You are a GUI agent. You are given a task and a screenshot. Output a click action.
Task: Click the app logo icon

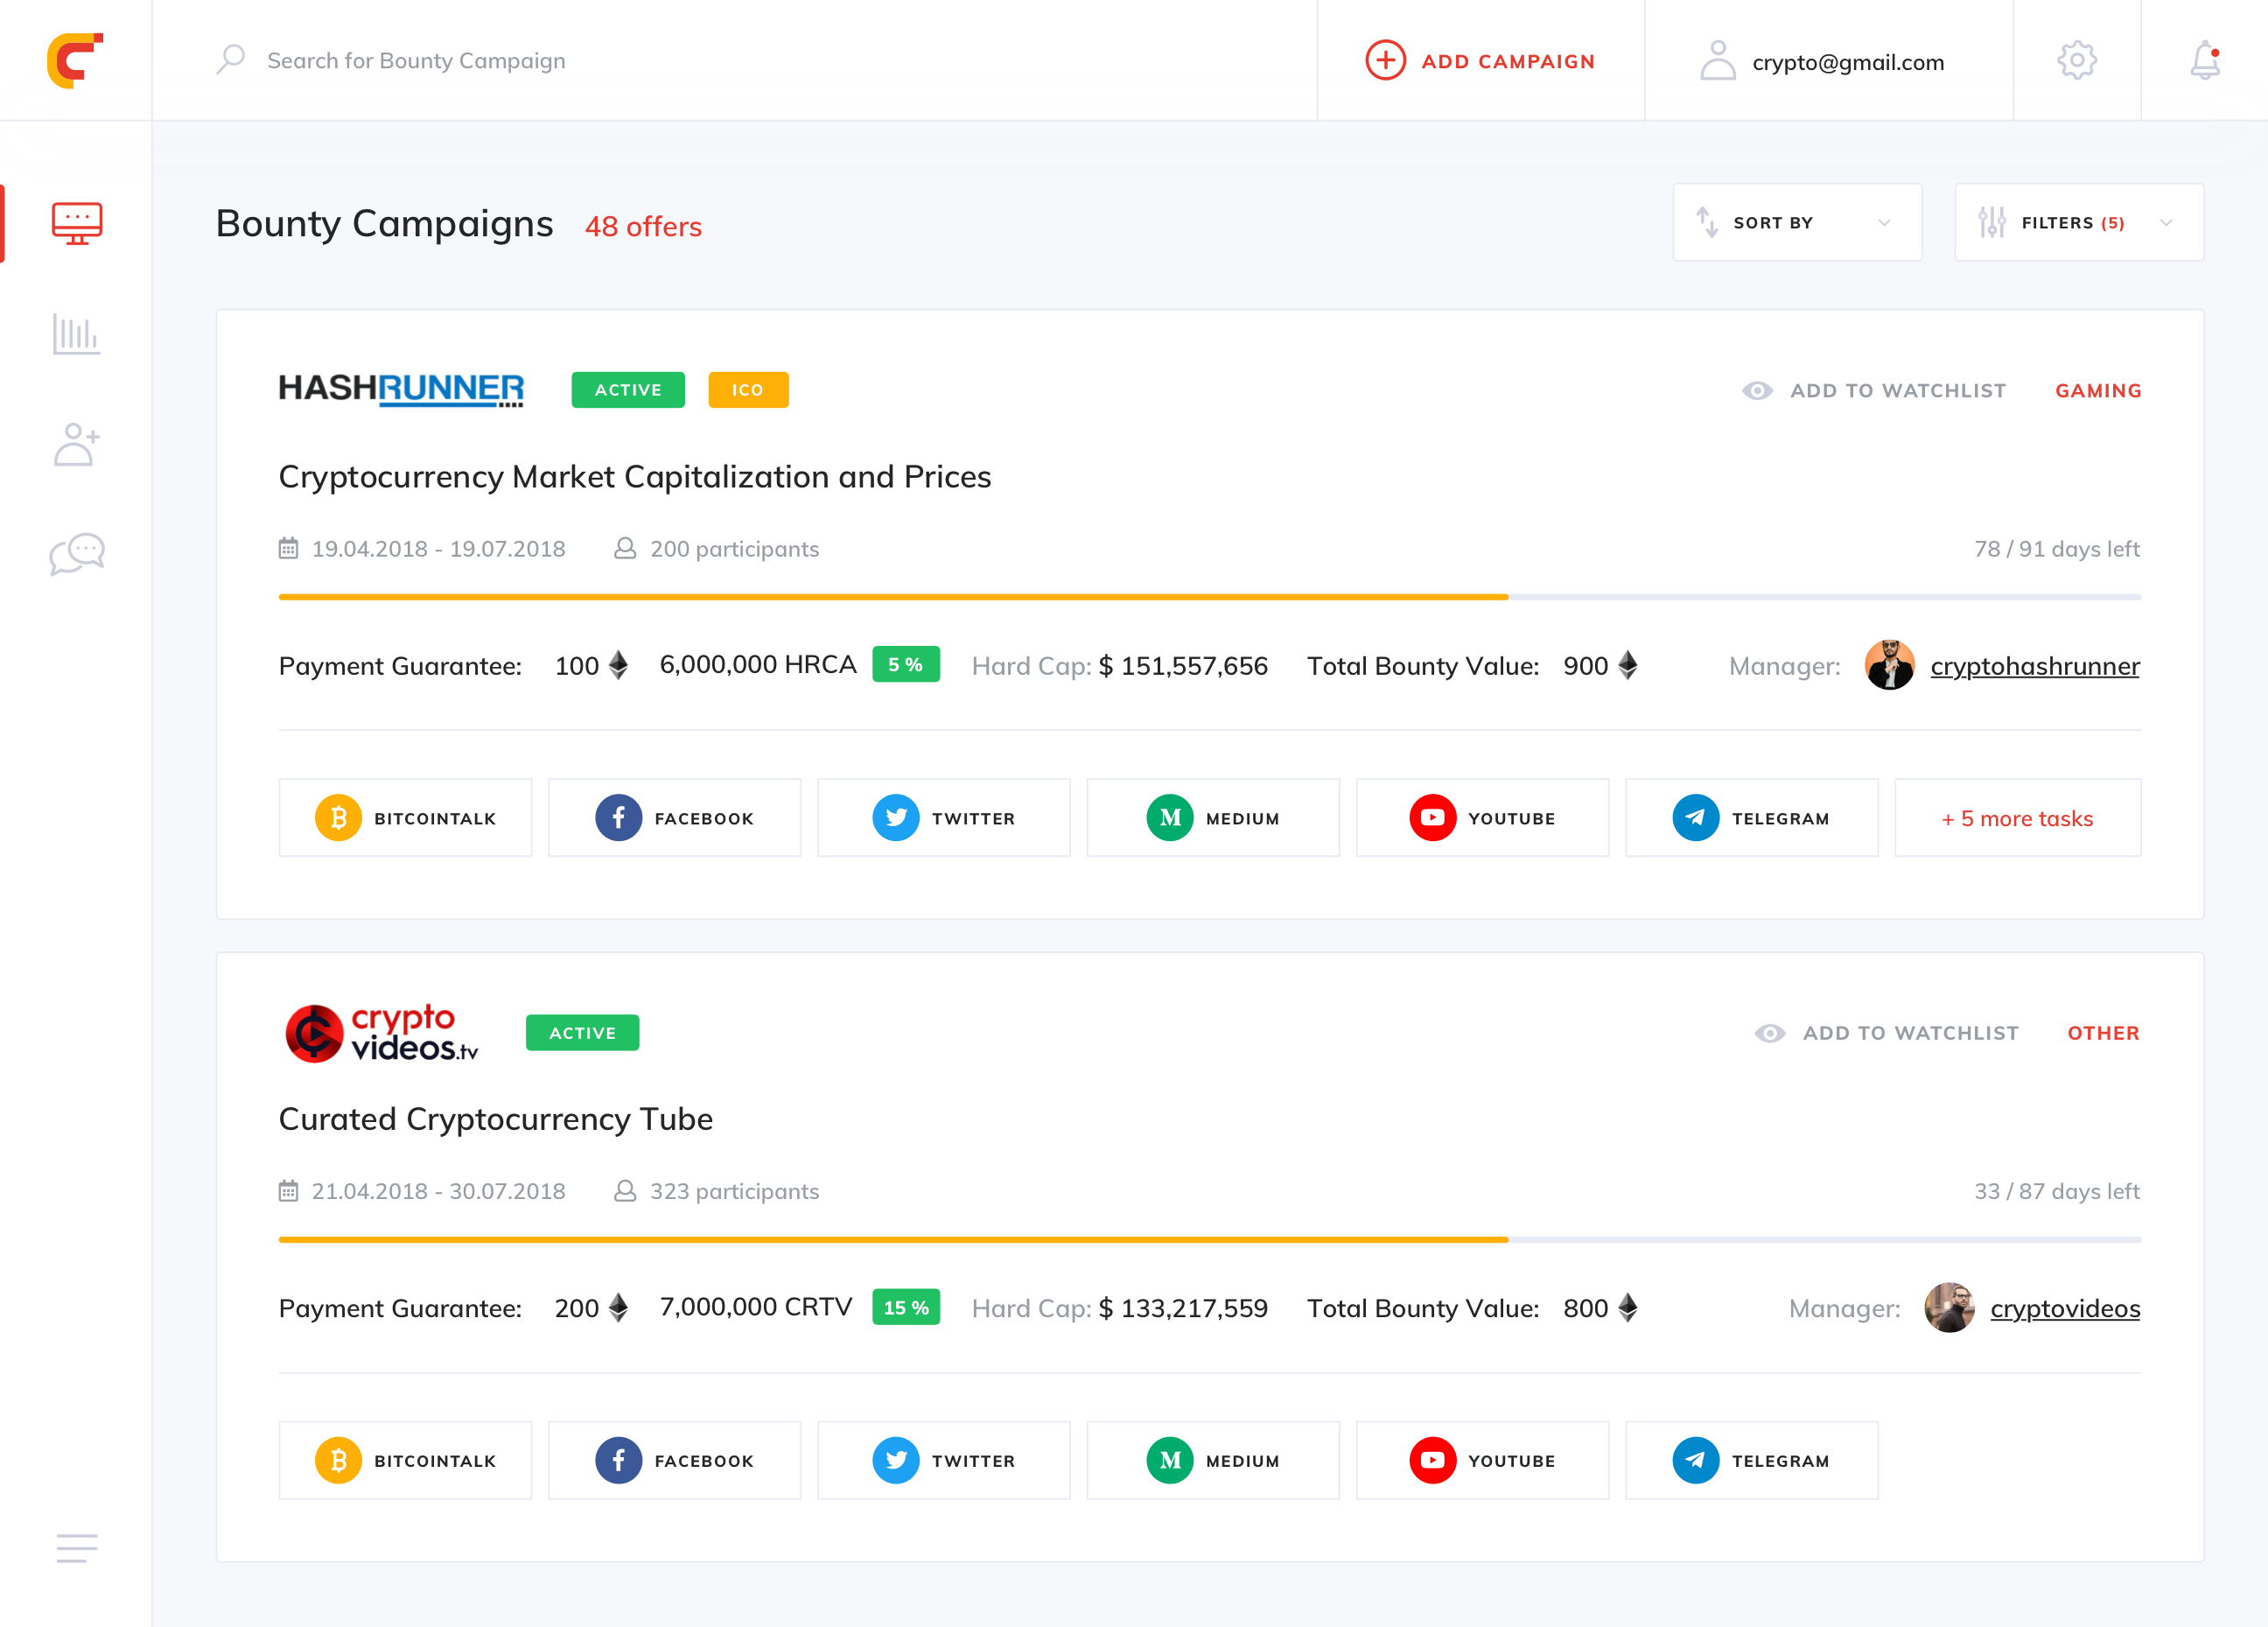coord(75,60)
